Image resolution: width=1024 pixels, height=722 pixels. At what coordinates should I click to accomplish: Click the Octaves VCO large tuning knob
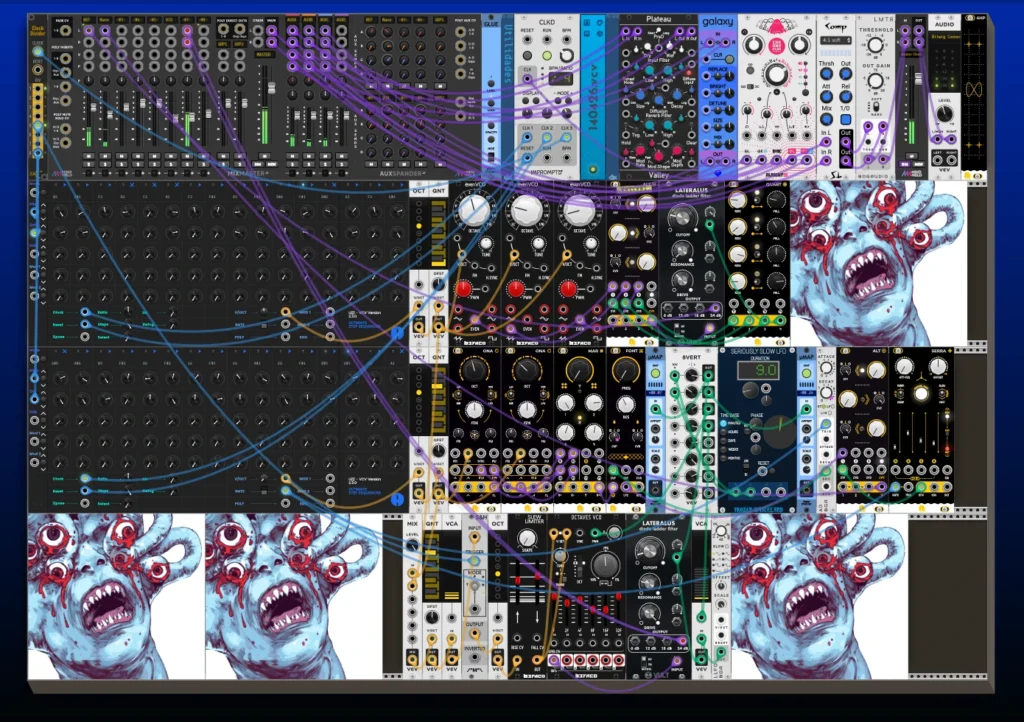(605, 565)
